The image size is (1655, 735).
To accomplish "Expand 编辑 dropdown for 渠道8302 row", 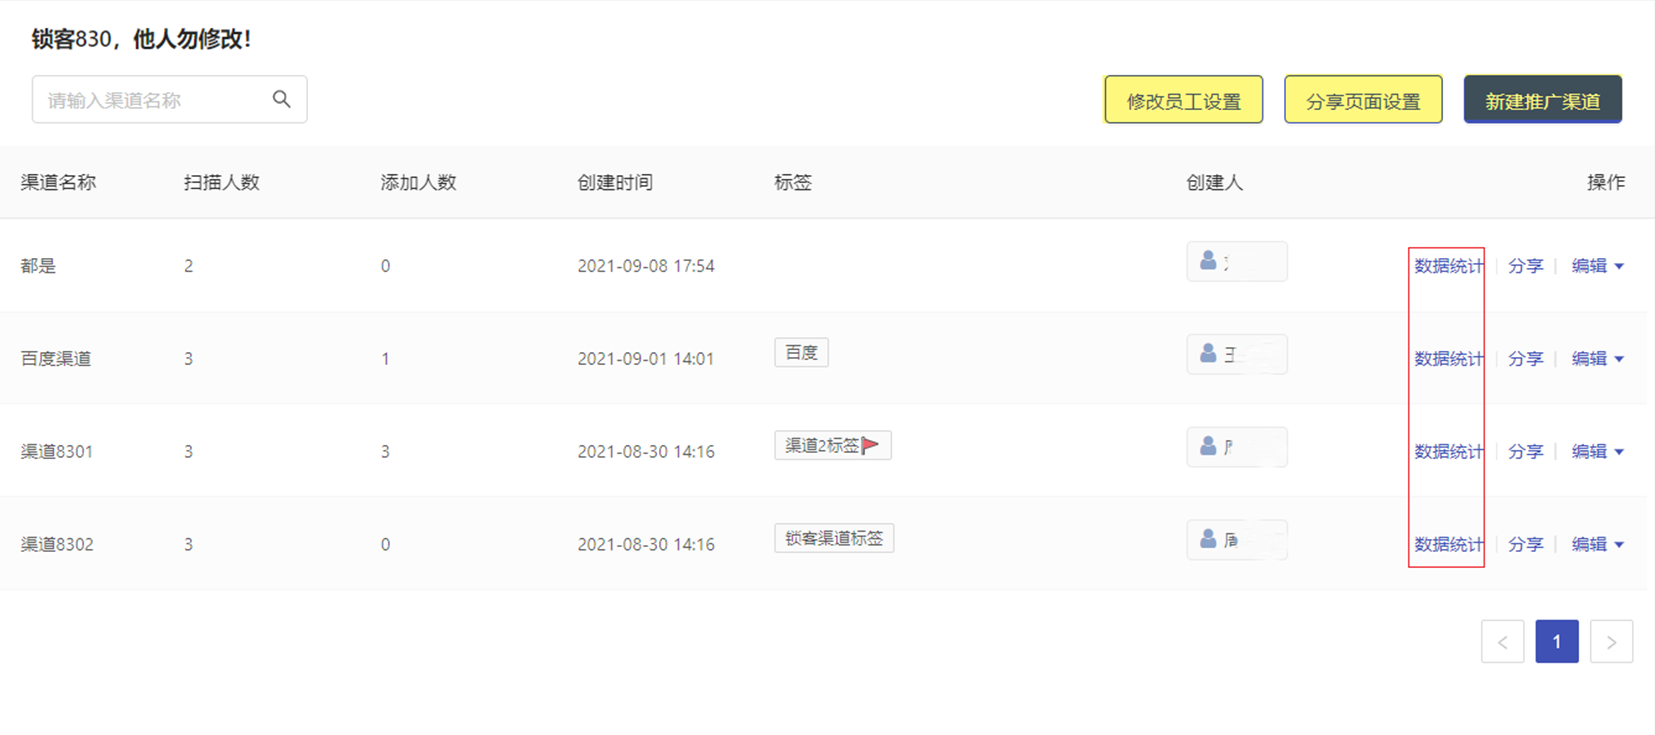I will coord(1597,545).
